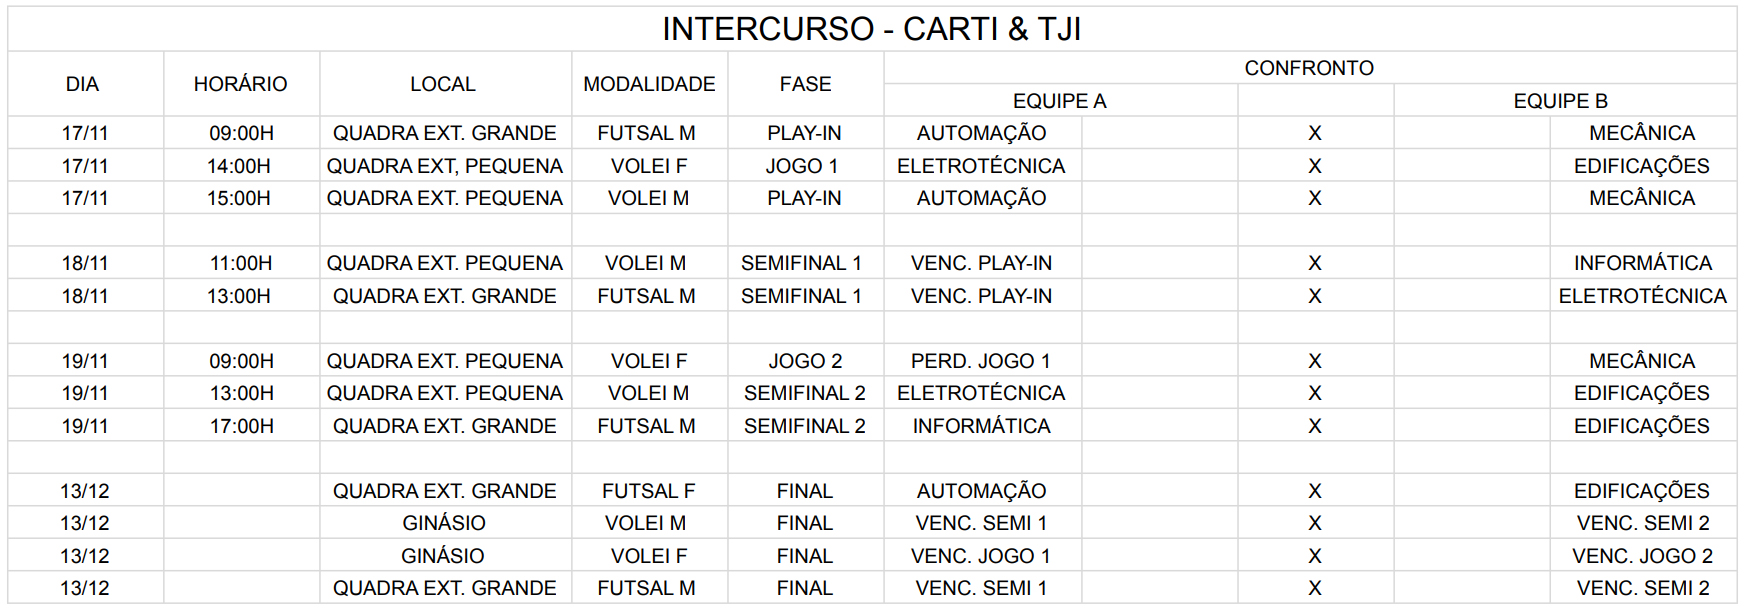Select the LOCAL column header

click(443, 84)
